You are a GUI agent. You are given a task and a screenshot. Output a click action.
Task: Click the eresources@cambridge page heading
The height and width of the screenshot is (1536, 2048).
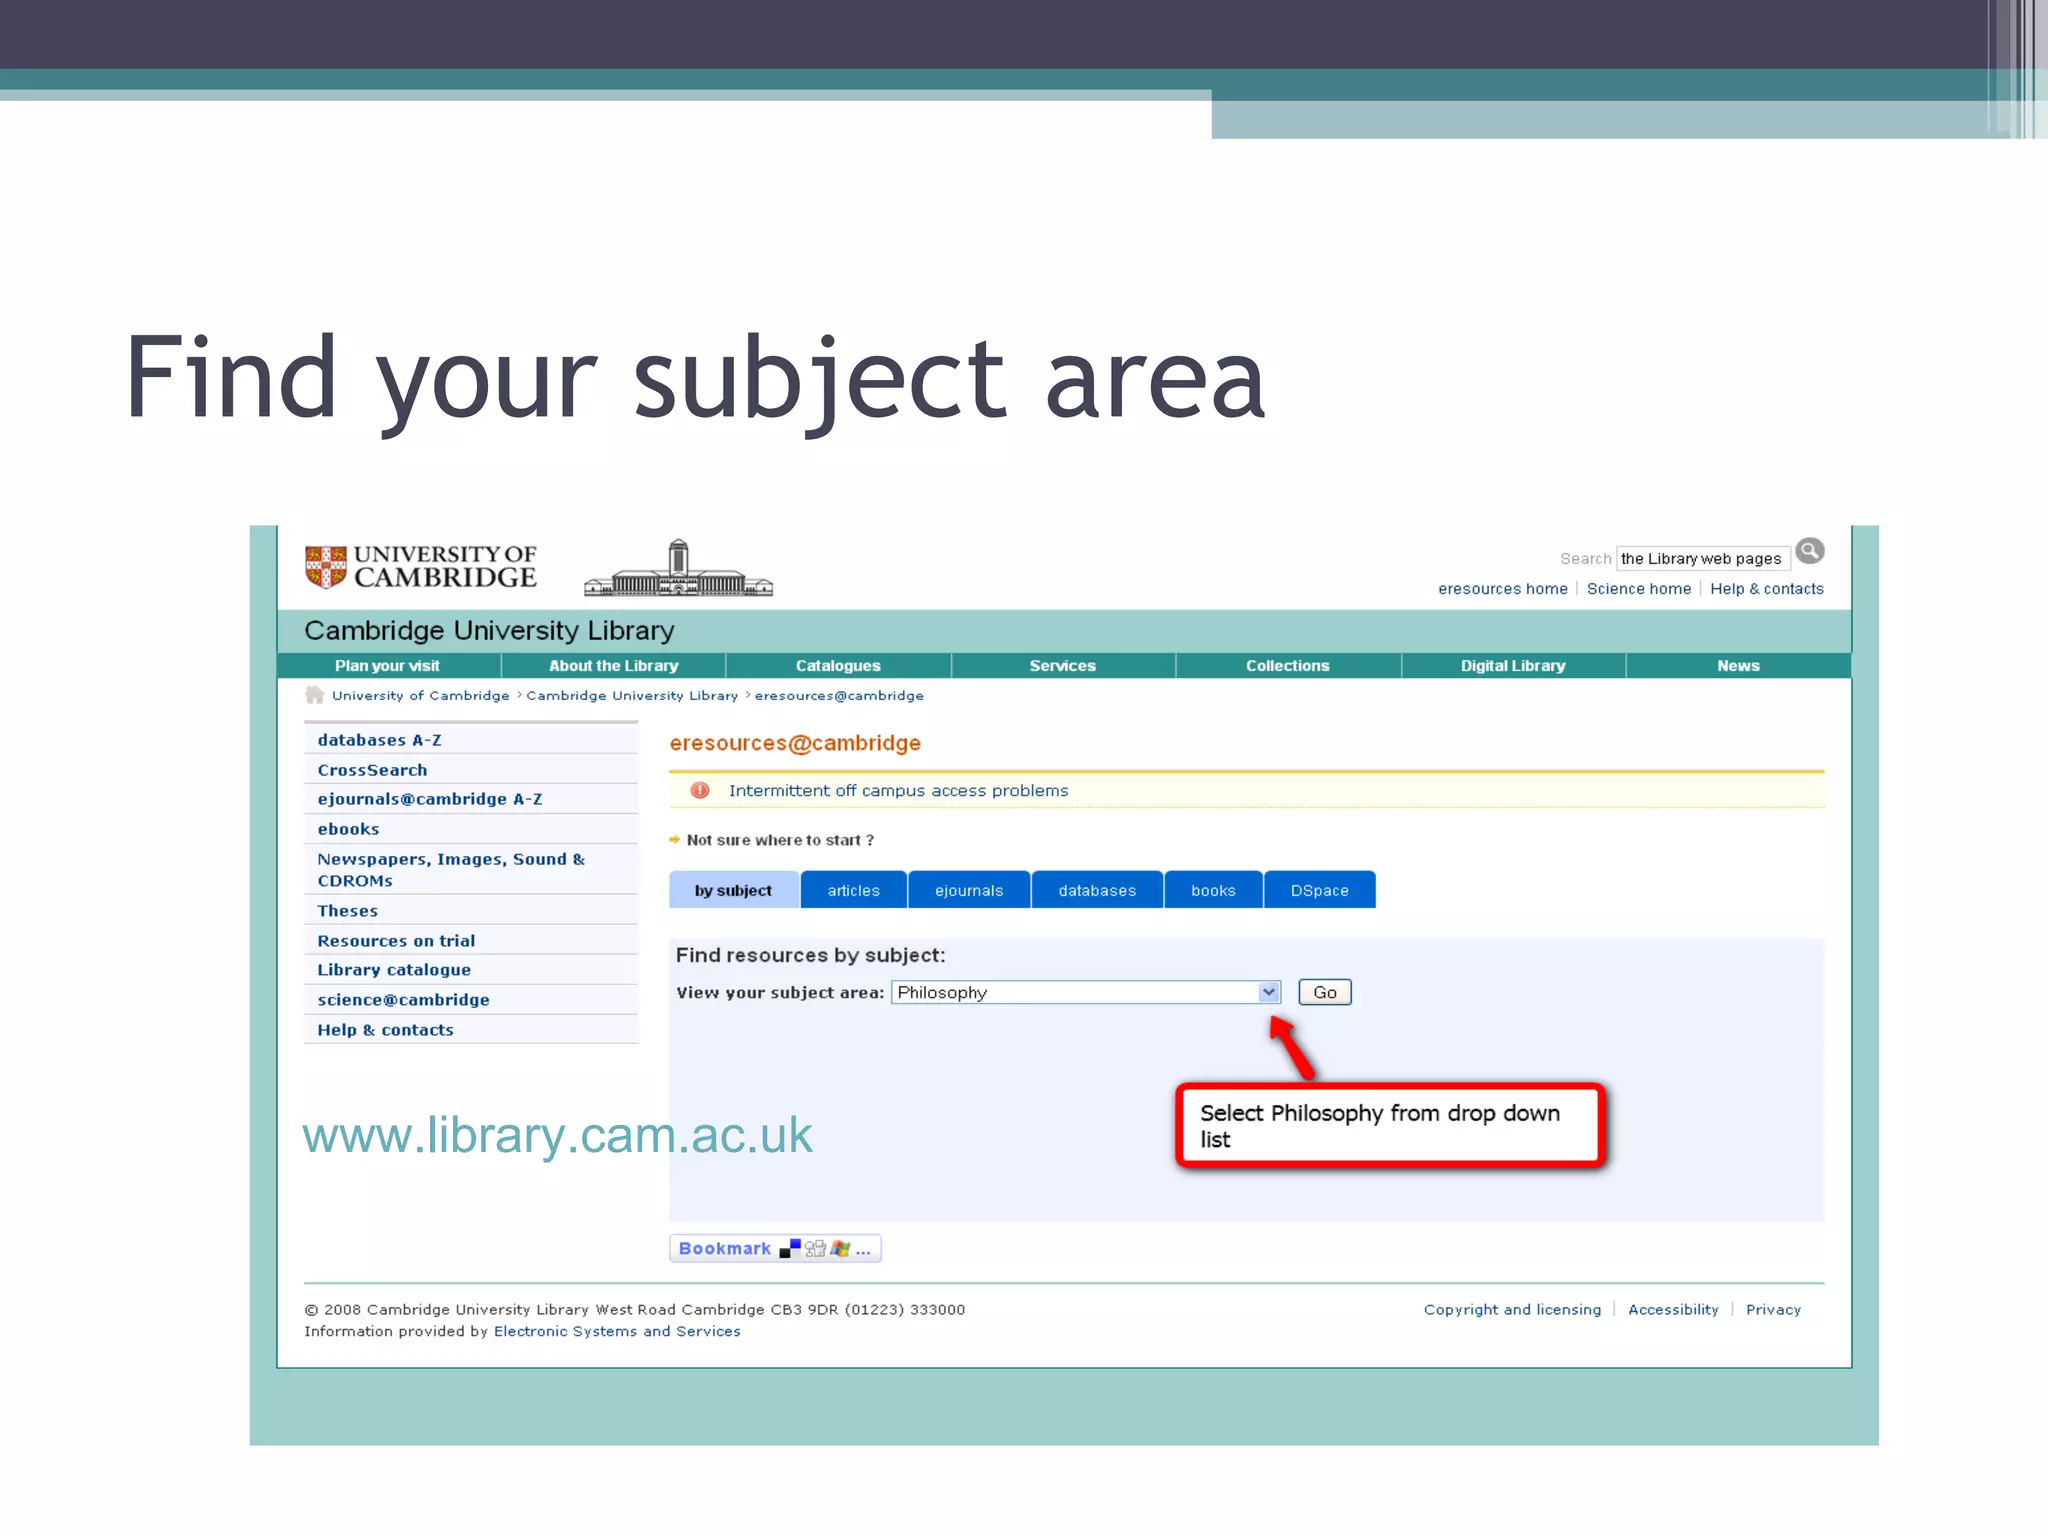pyautogui.click(x=795, y=743)
